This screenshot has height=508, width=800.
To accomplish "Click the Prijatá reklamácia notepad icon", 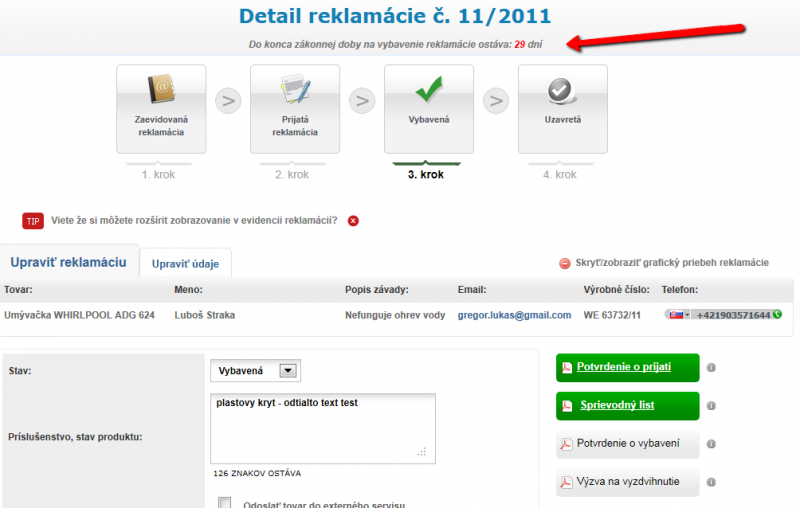I will point(295,92).
